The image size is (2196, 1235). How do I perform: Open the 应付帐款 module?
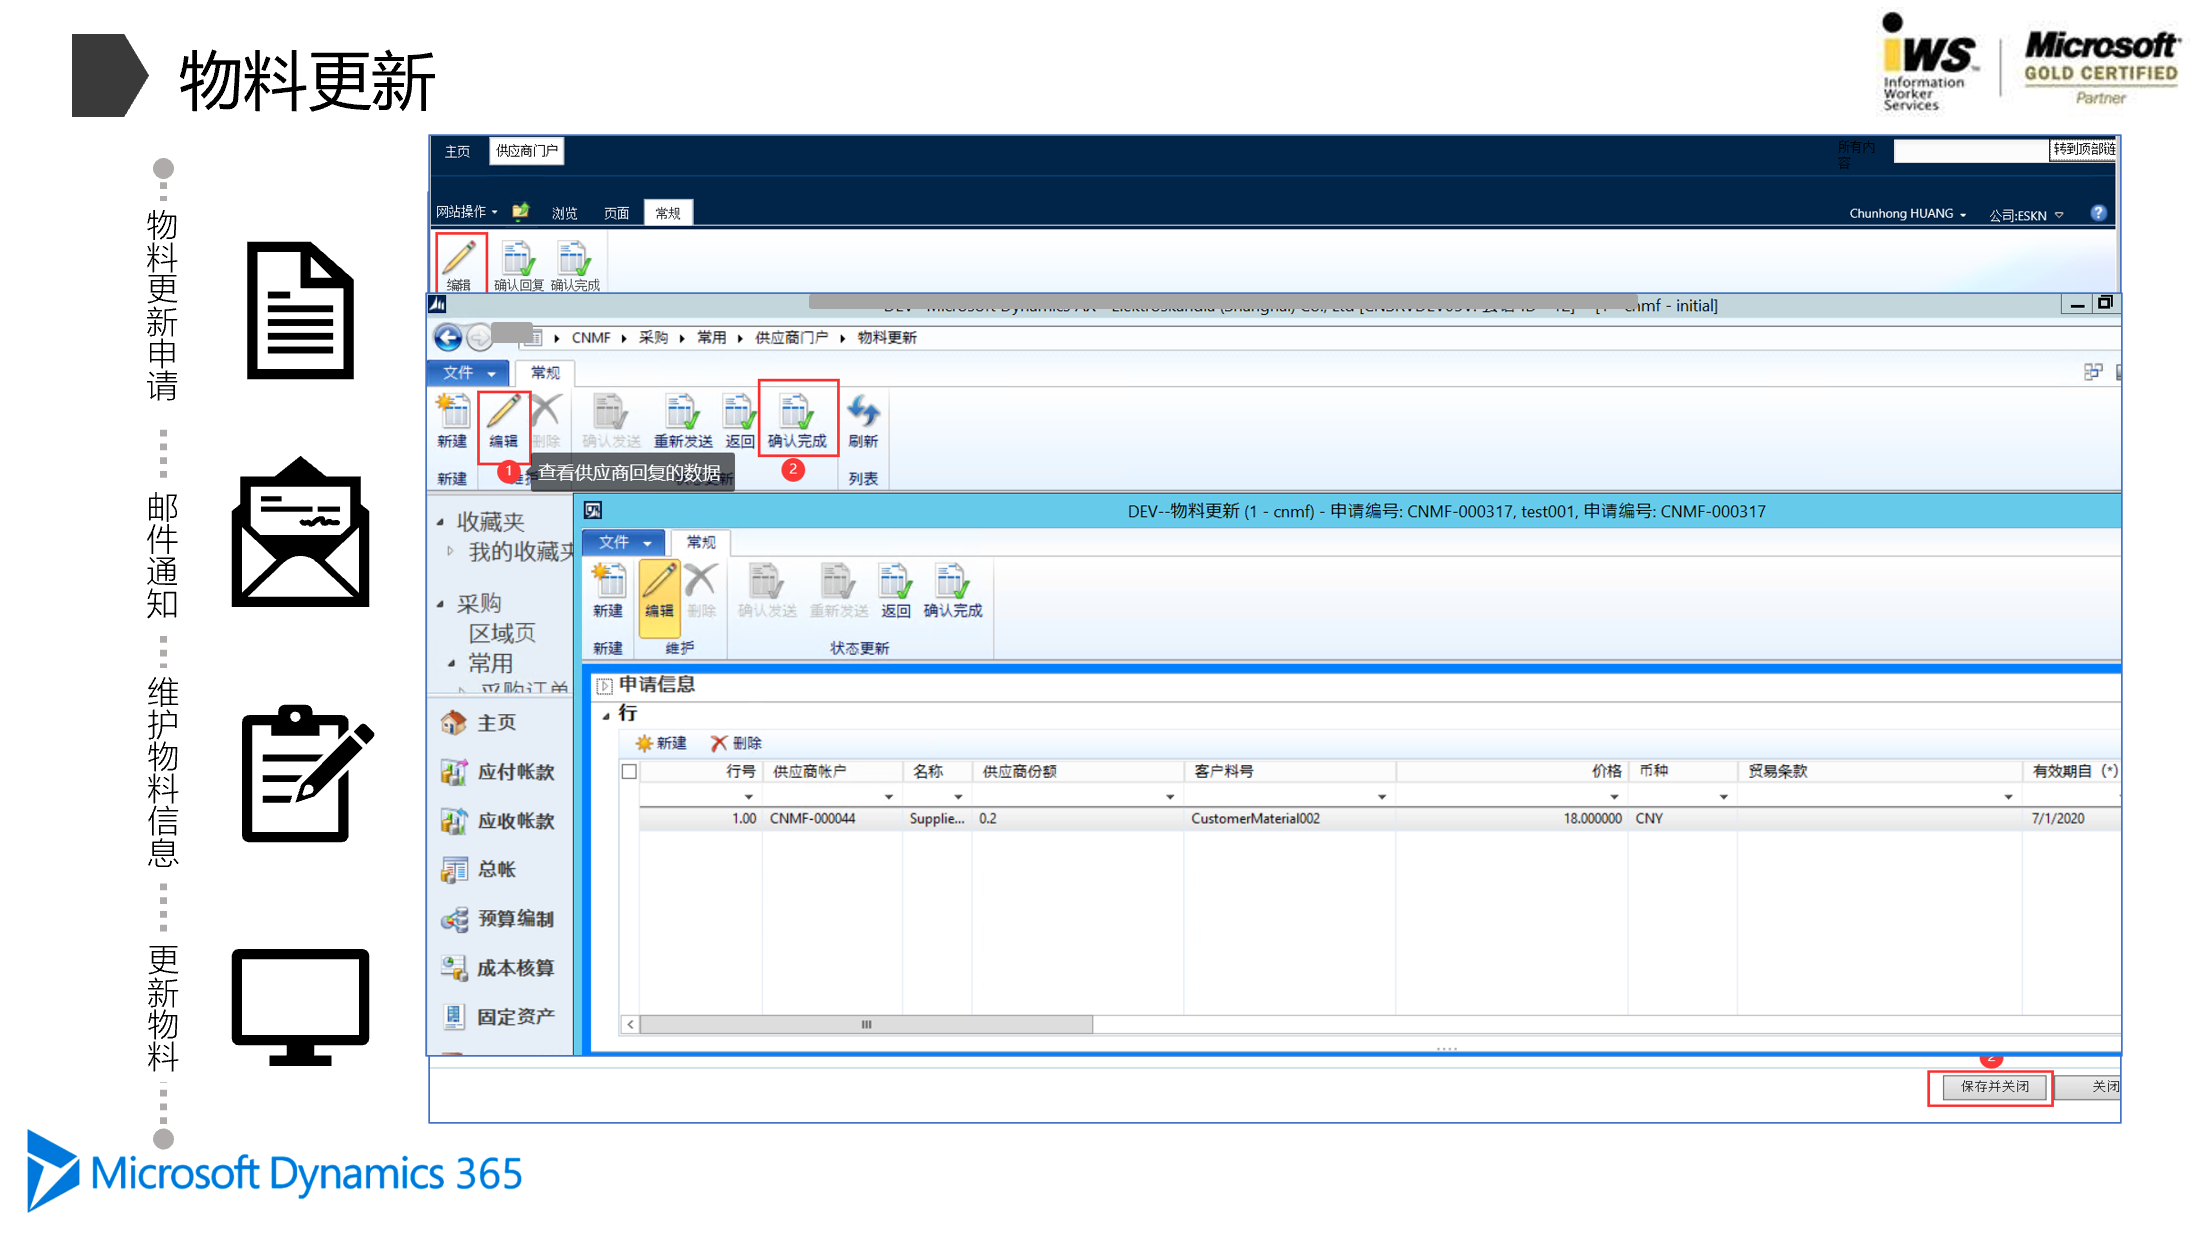pos(498,771)
